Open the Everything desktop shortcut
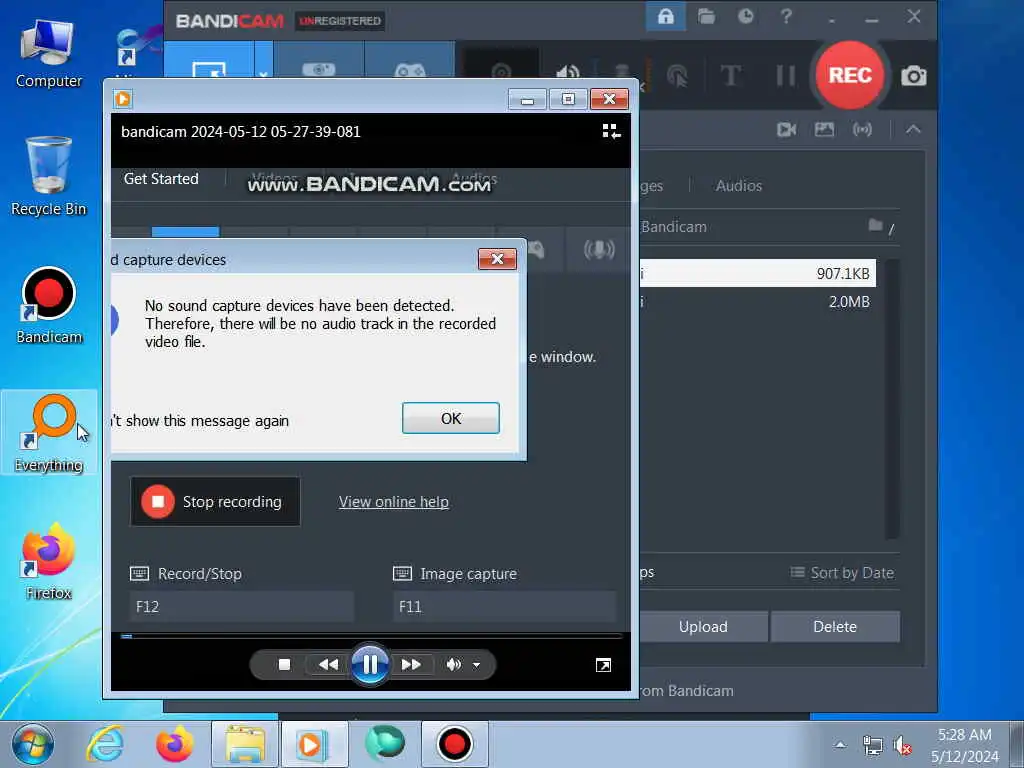The height and width of the screenshot is (768, 1024). [49, 434]
